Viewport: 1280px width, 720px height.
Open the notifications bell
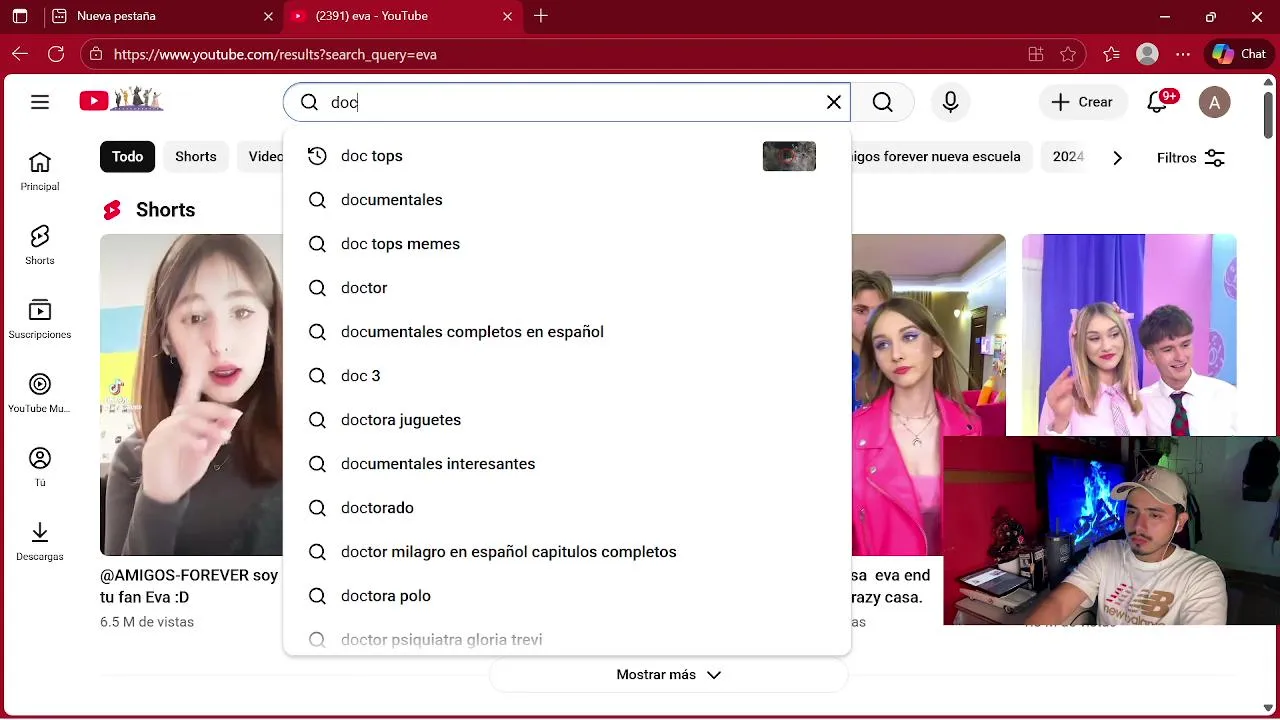click(1158, 102)
